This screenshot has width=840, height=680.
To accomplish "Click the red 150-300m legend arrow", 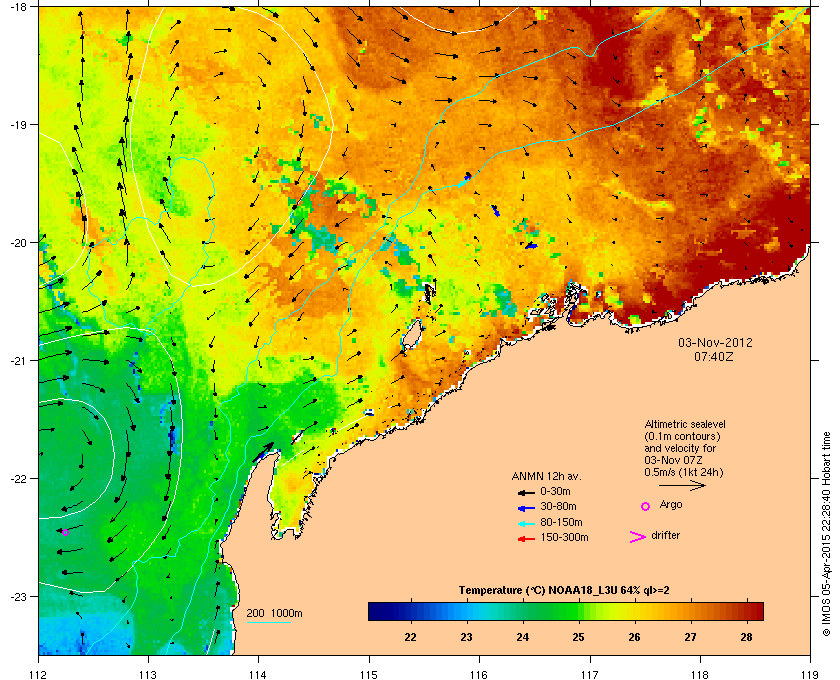I will 526,539.
